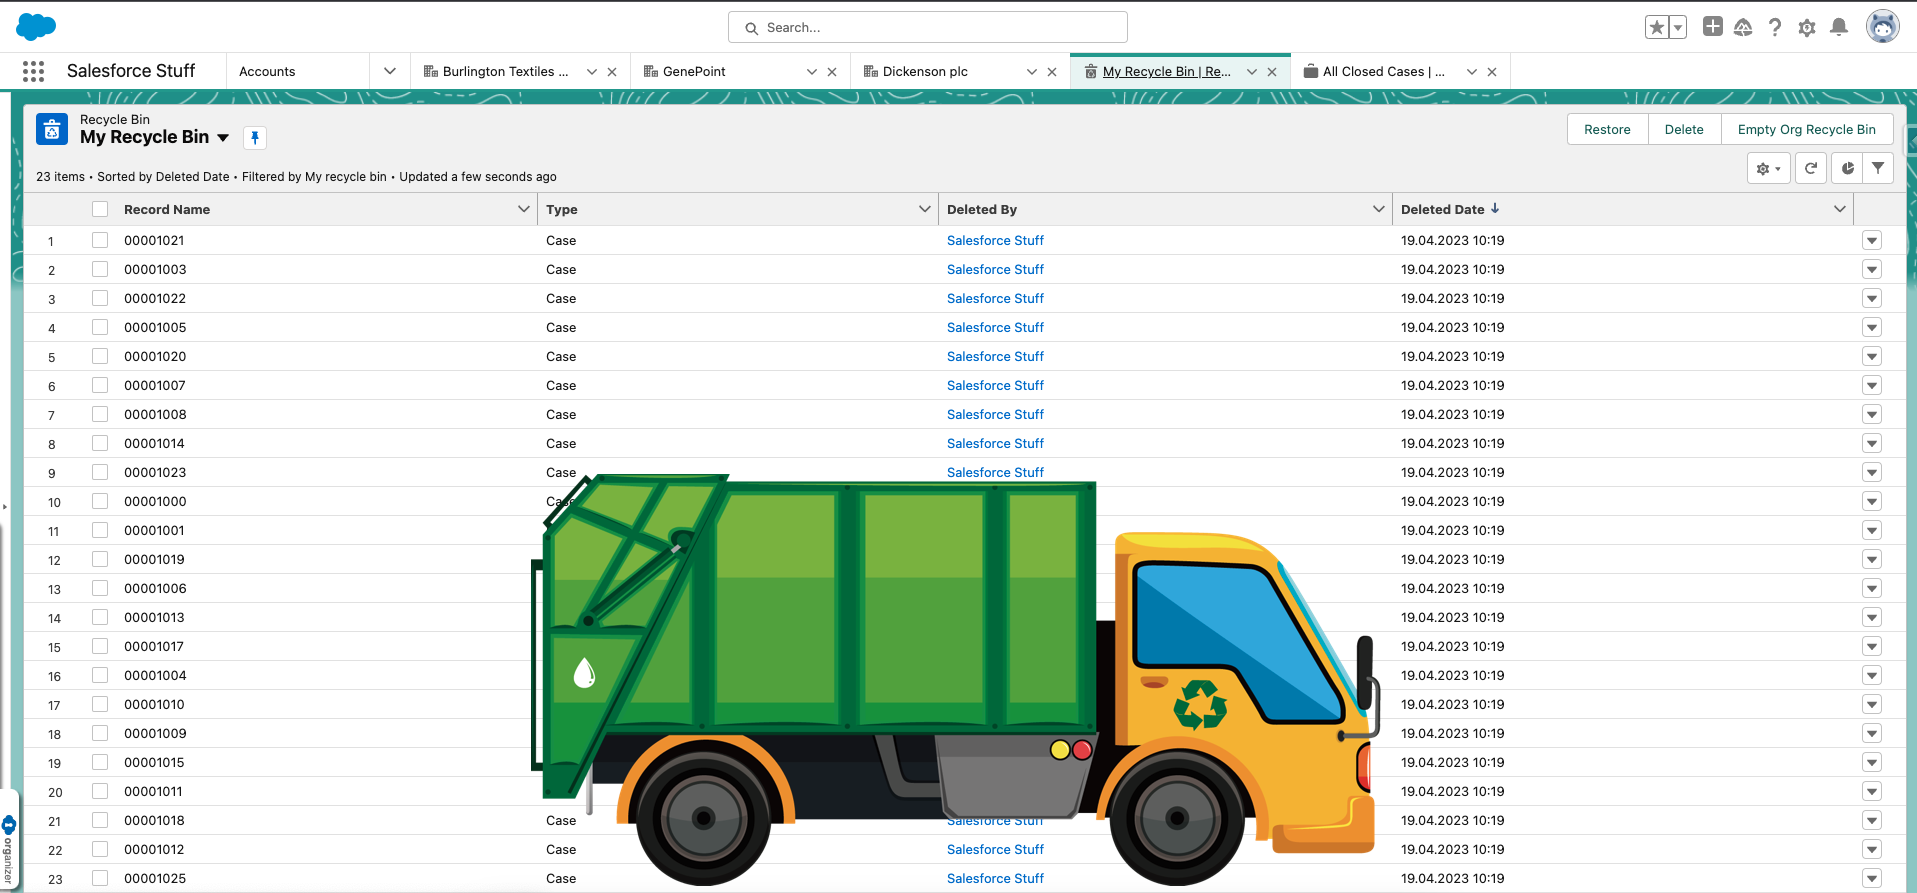This screenshot has width=1917, height=893.
Task: Open Salesforce Stuff link in row 00001021
Action: point(995,240)
